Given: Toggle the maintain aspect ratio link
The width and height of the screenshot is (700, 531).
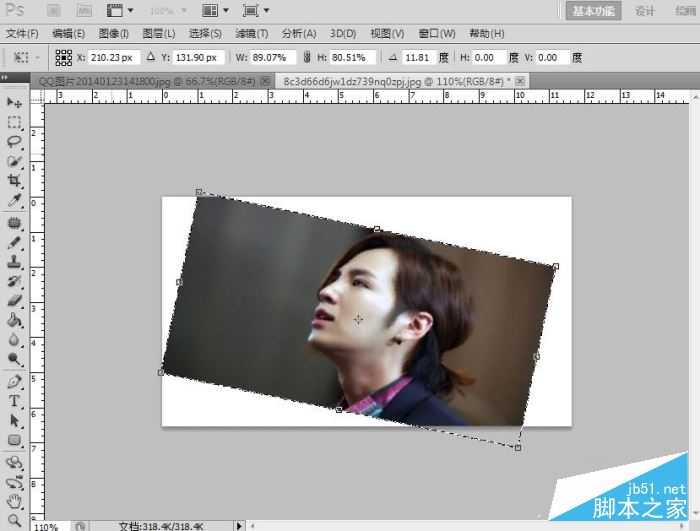Looking at the screenshot, I should pyautogui.click(x=307, y=58).
